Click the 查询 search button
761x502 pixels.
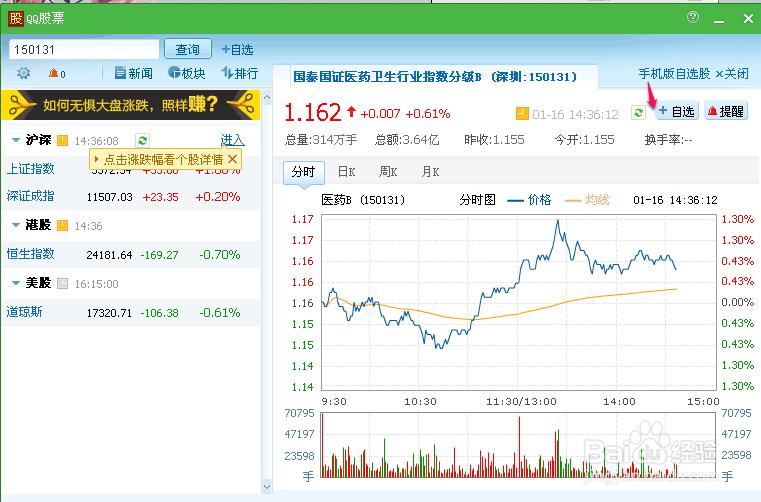(188, 49)
